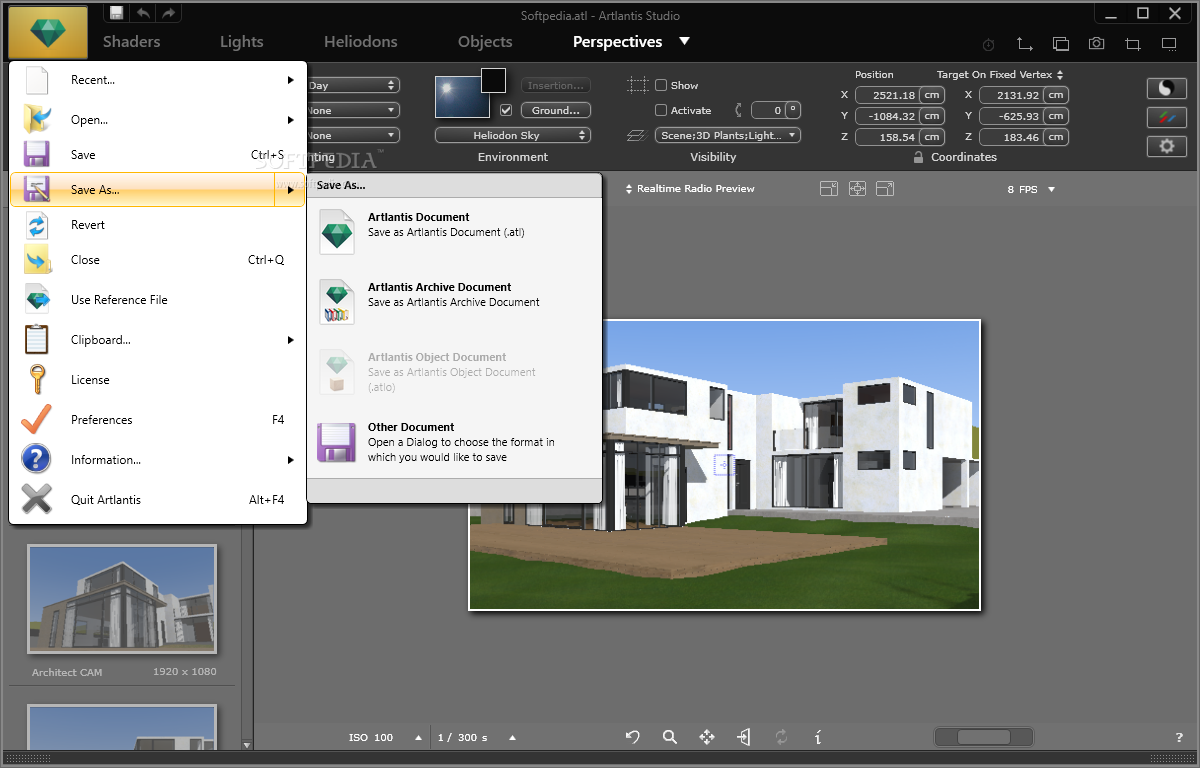
Task: Click the display screen icon with dots
Action: [x=1169, y=44]
